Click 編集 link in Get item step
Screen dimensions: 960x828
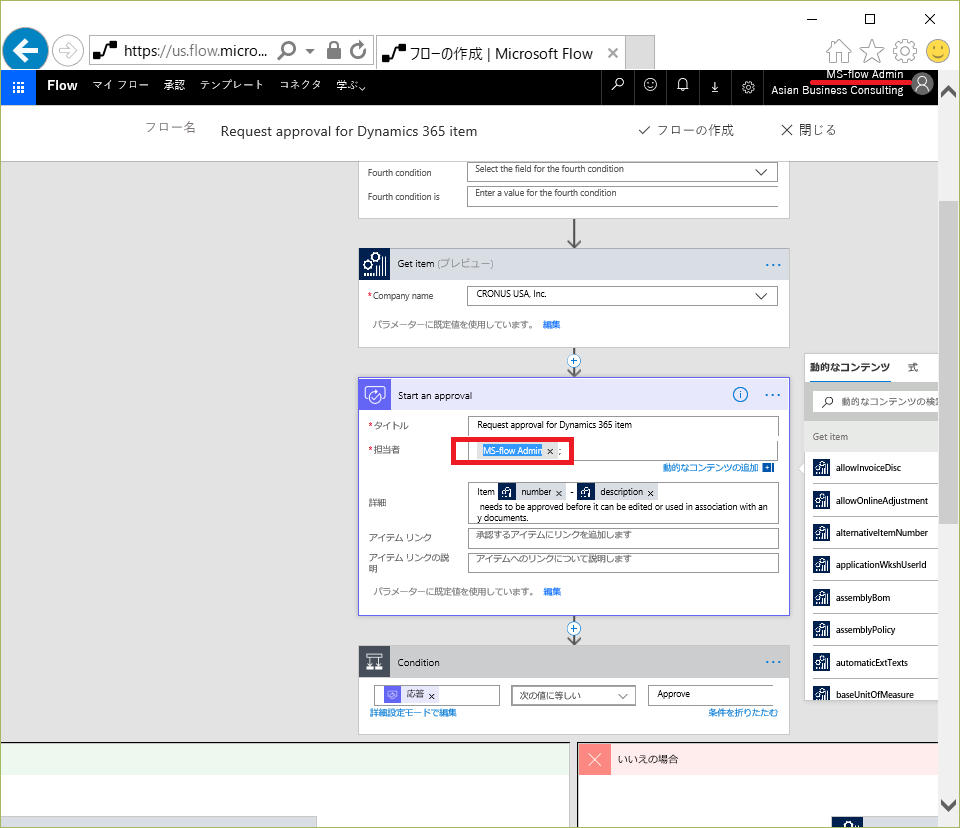(551, 325)
